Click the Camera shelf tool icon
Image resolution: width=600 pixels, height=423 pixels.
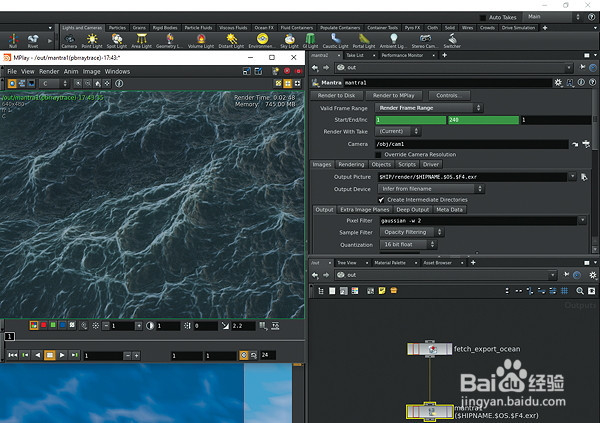click(69, 39)
